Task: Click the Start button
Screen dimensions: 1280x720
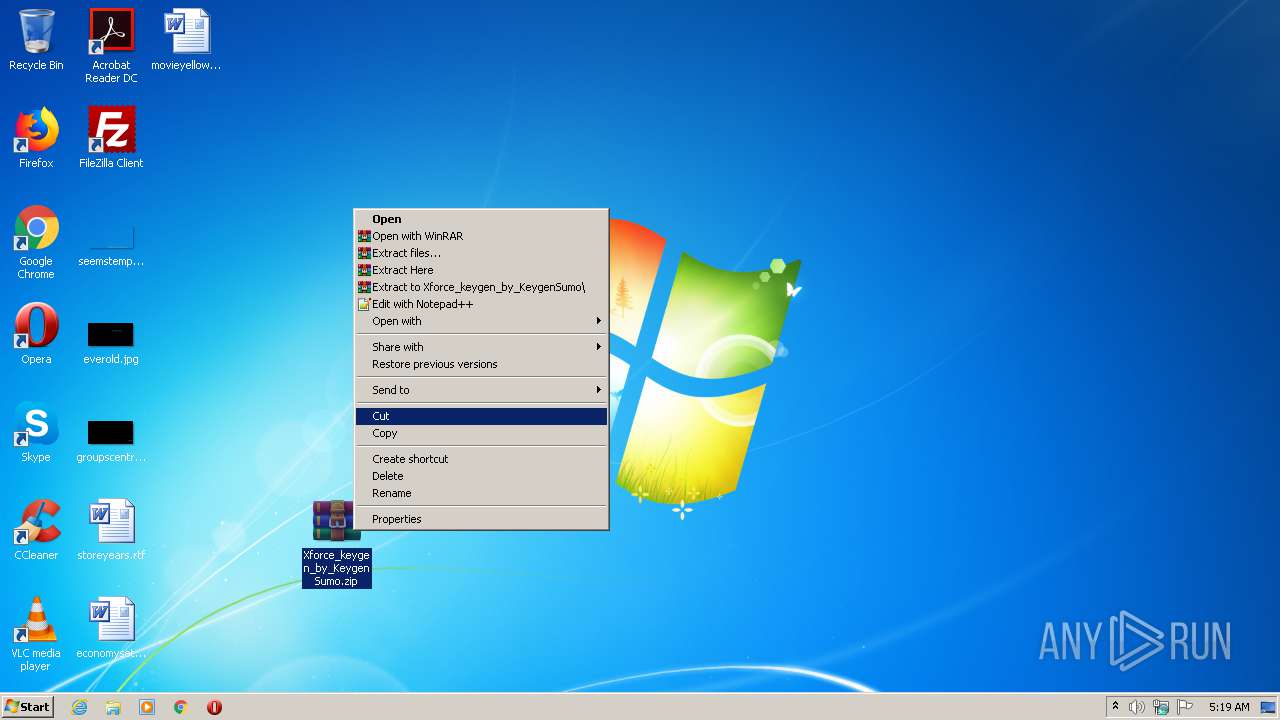Action: 27,707
